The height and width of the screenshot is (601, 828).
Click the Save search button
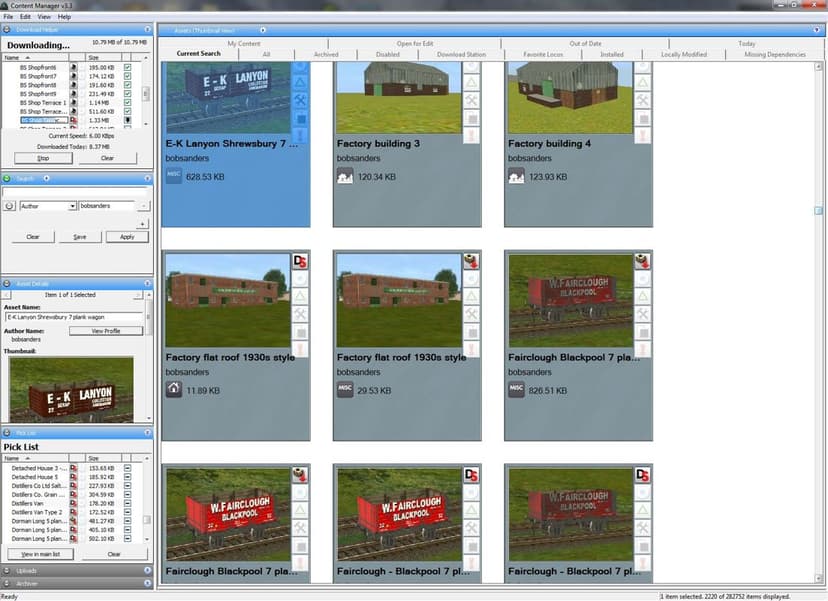tap(80, 237)
